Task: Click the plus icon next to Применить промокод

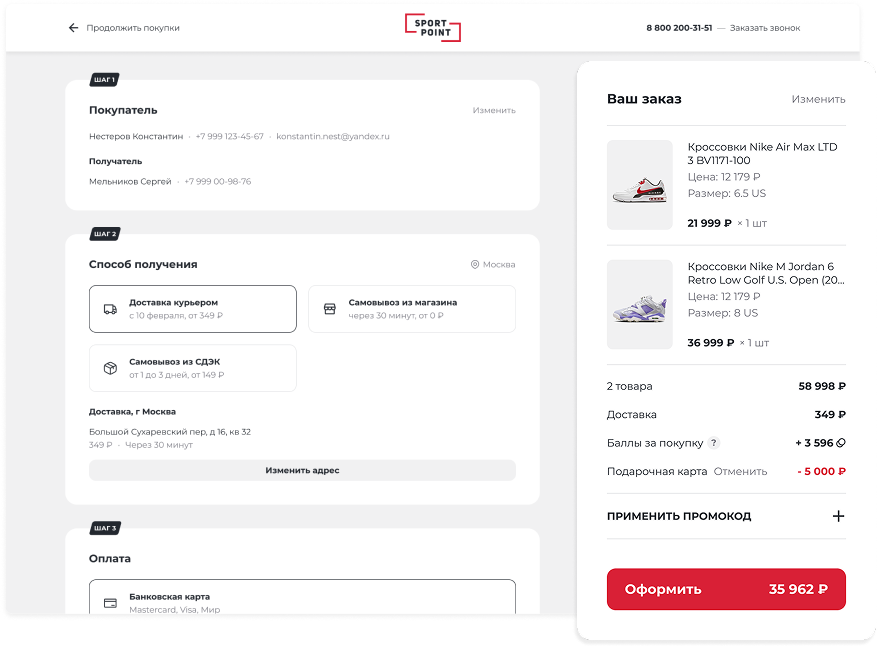Action: [x=838, y=516]
